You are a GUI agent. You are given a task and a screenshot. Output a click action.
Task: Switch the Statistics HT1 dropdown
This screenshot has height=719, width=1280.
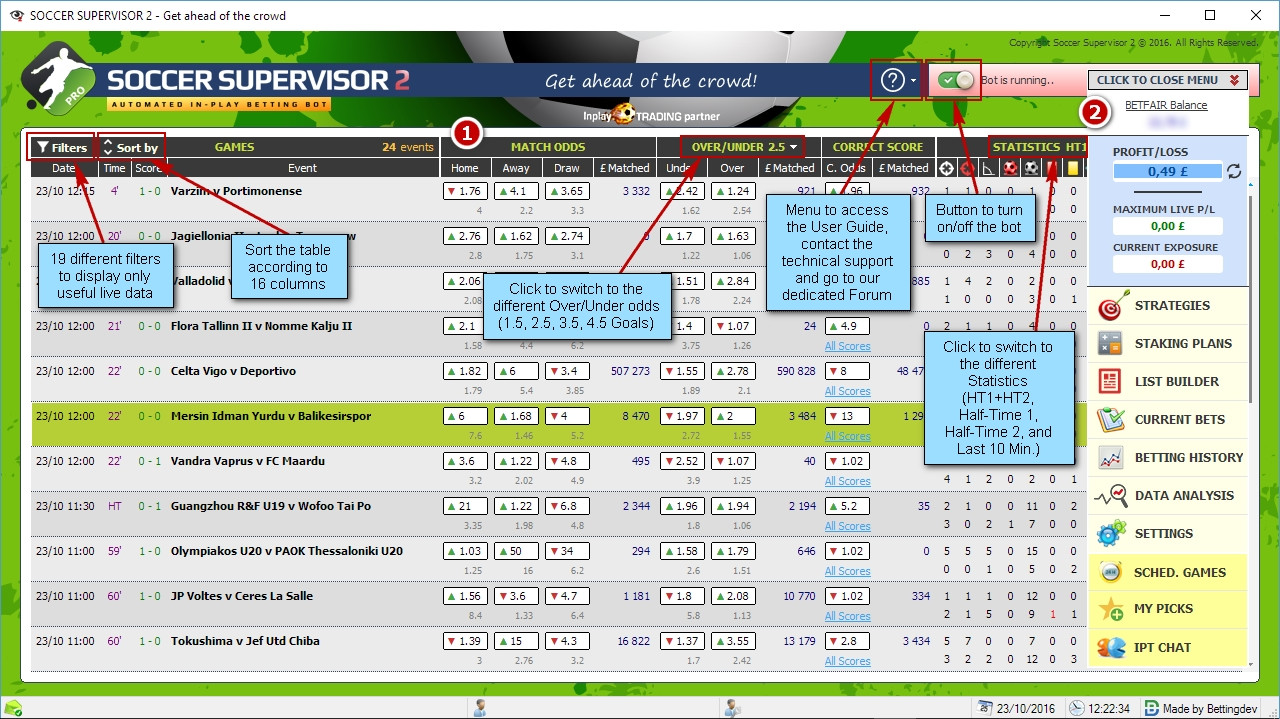point(1038,147)
